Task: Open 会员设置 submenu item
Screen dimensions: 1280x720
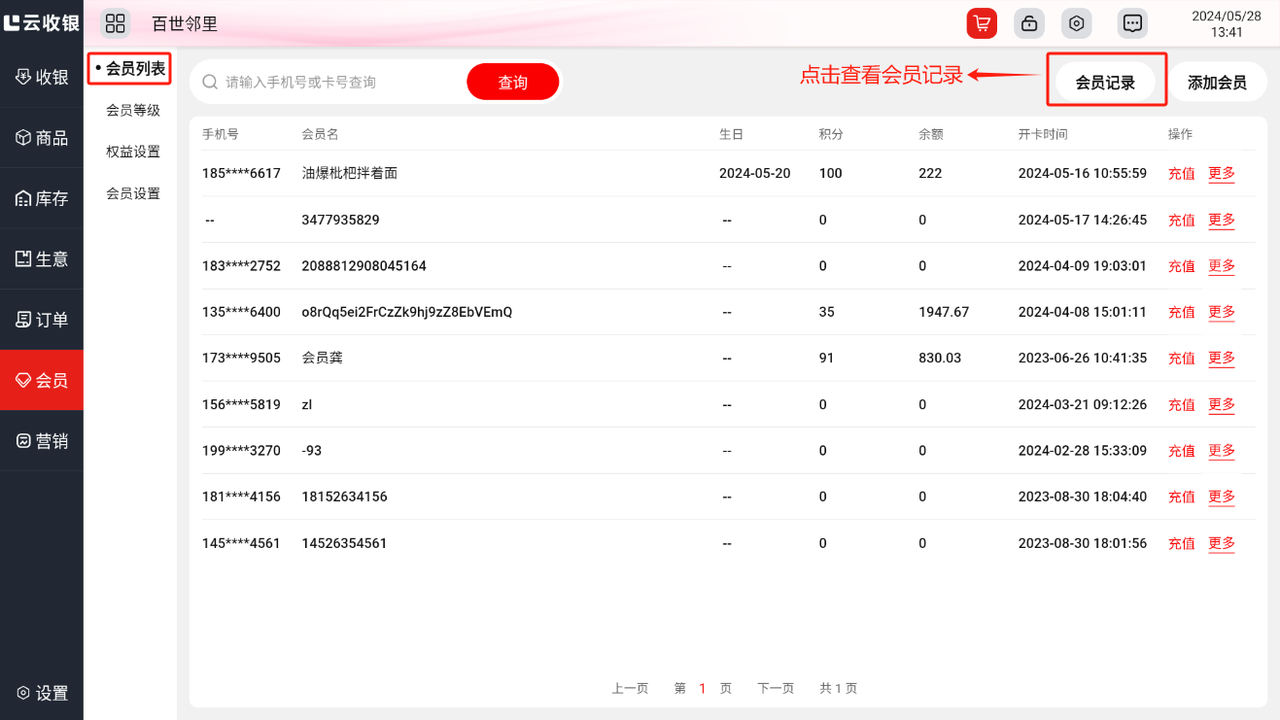Action: 133,194
